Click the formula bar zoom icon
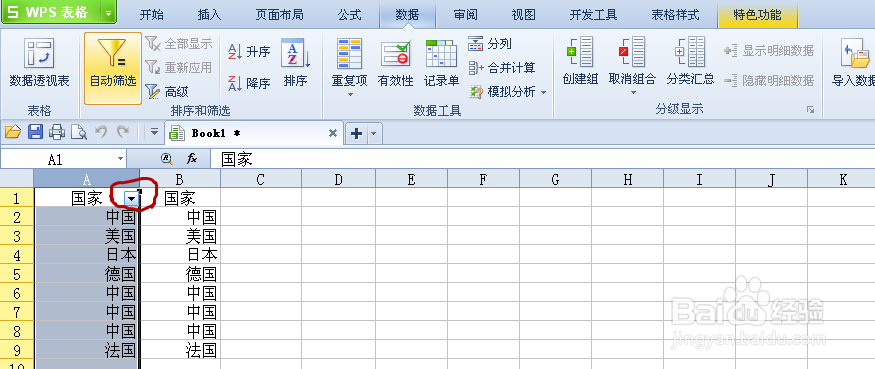Image resolution: width=875 pixels, height=369 pixels. [166, 160]
